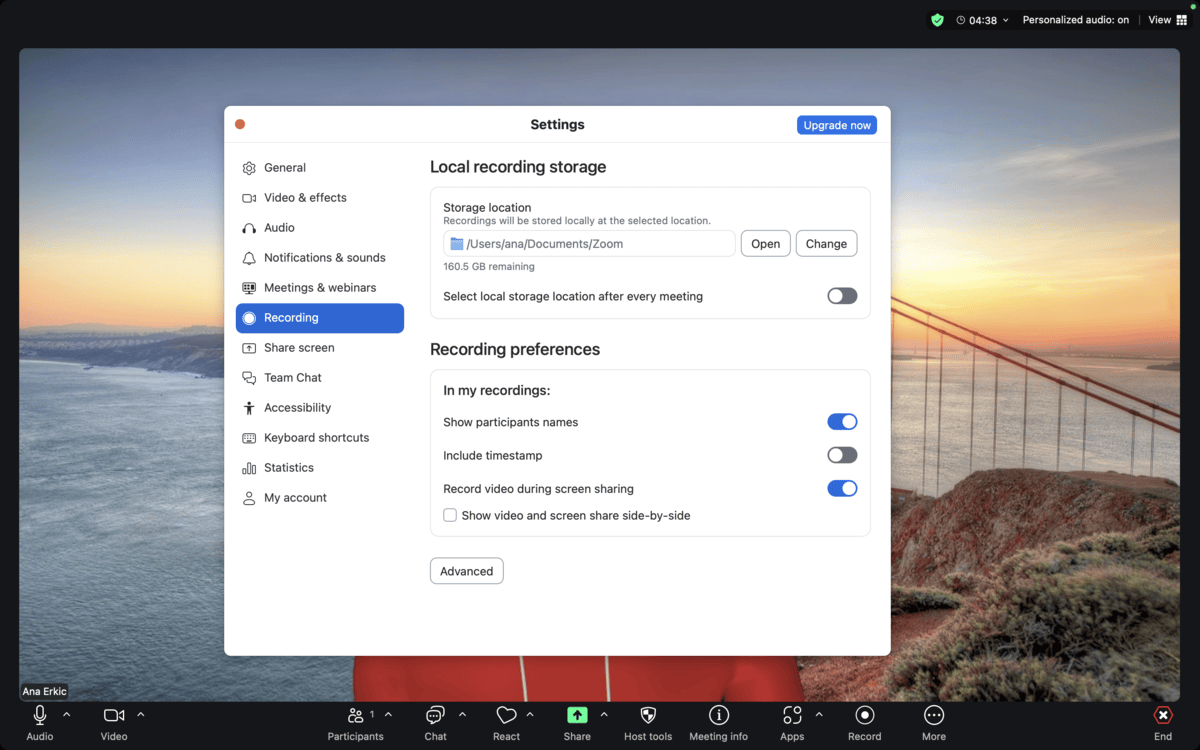
Task: Open the More options icon
Action: point(934,715)
